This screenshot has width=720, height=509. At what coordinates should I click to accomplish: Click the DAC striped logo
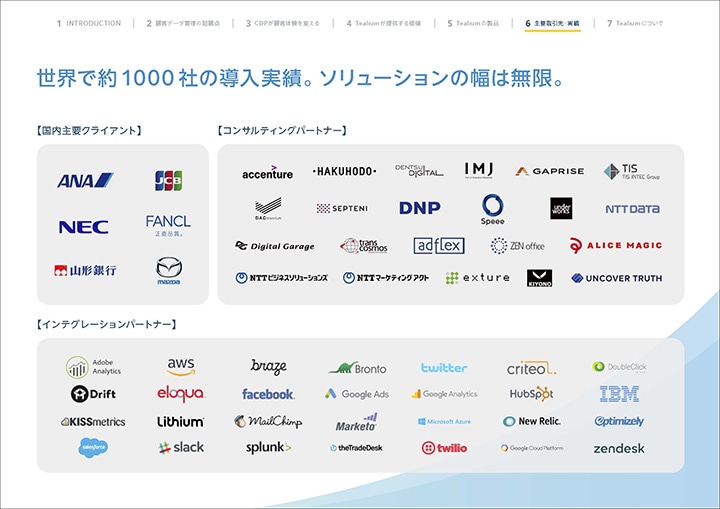(x=268, y=209)
